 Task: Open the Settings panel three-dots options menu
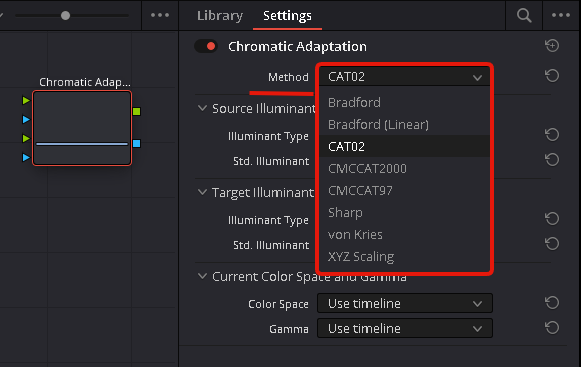(561, 15)
